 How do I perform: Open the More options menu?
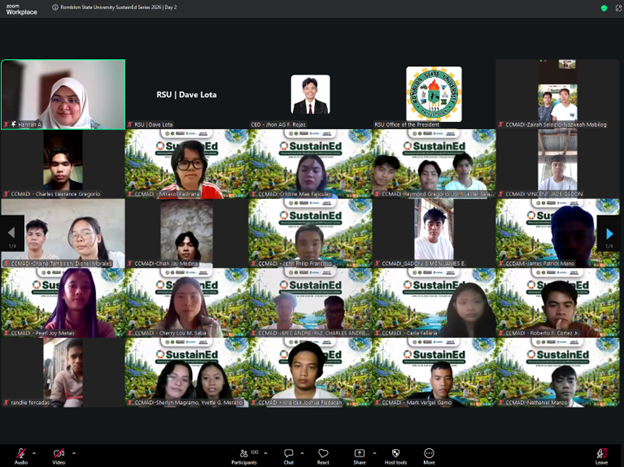(428, 453)
